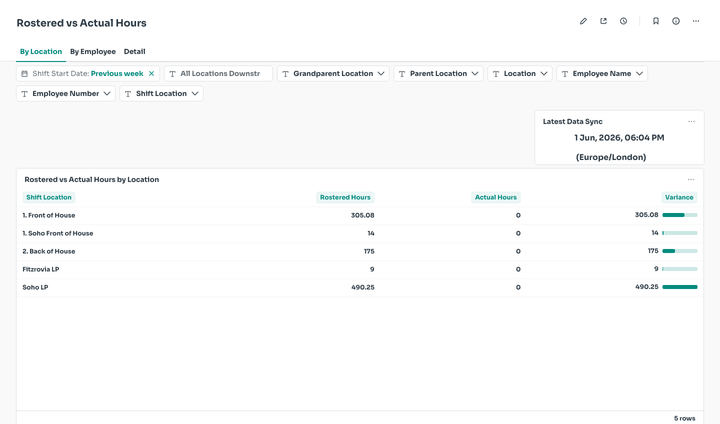This screenshot has height=424, width=720.
Task: Bookmark this report with bookmark icon
Action: [656, 21]
